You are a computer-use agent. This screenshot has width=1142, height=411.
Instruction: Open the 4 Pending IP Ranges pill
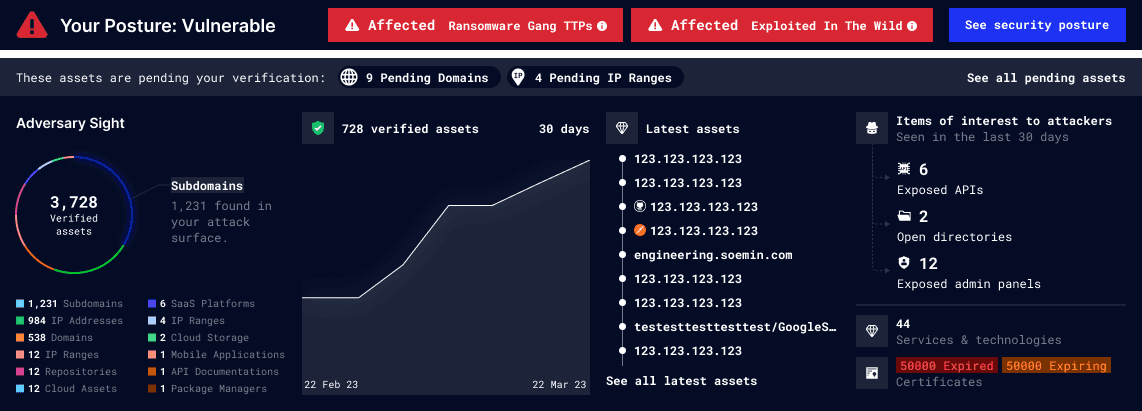coord(595,77)
